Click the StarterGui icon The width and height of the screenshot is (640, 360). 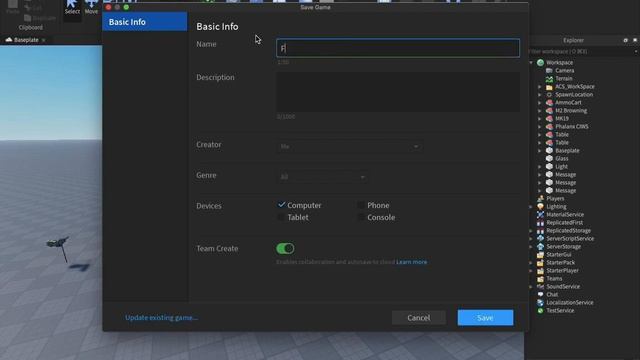[540, 254]
